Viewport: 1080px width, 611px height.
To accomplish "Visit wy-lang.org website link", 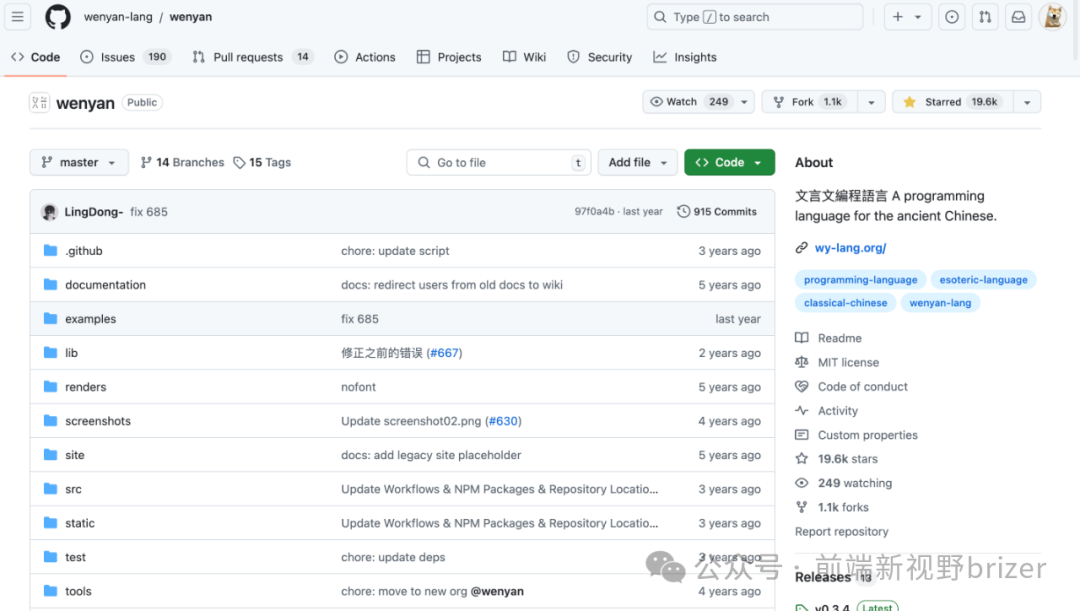I will coord(851,248).
